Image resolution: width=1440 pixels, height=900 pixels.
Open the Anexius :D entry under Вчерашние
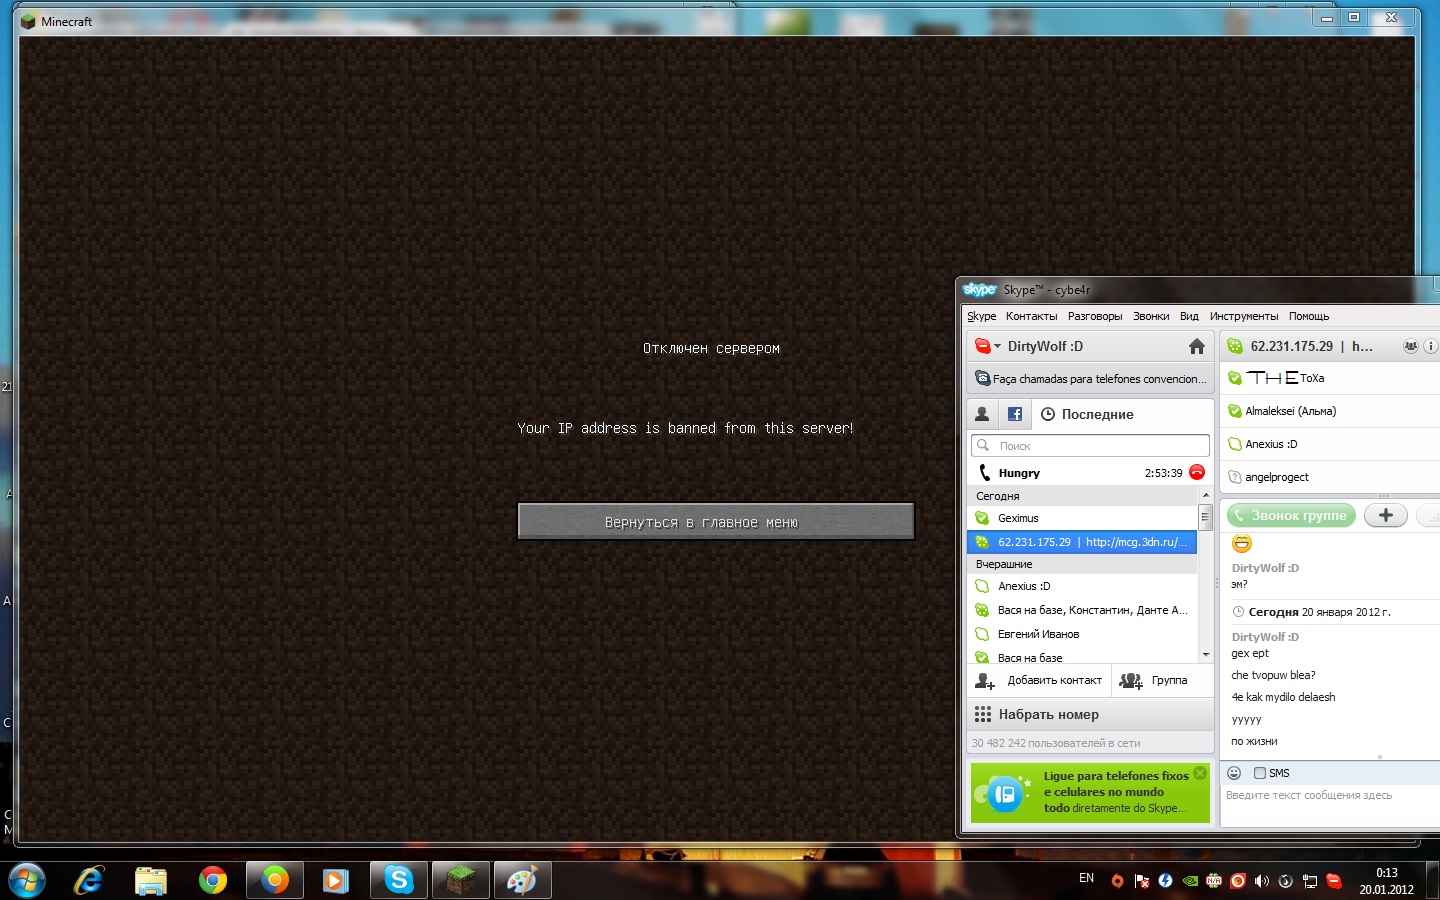coord(1082,586)
